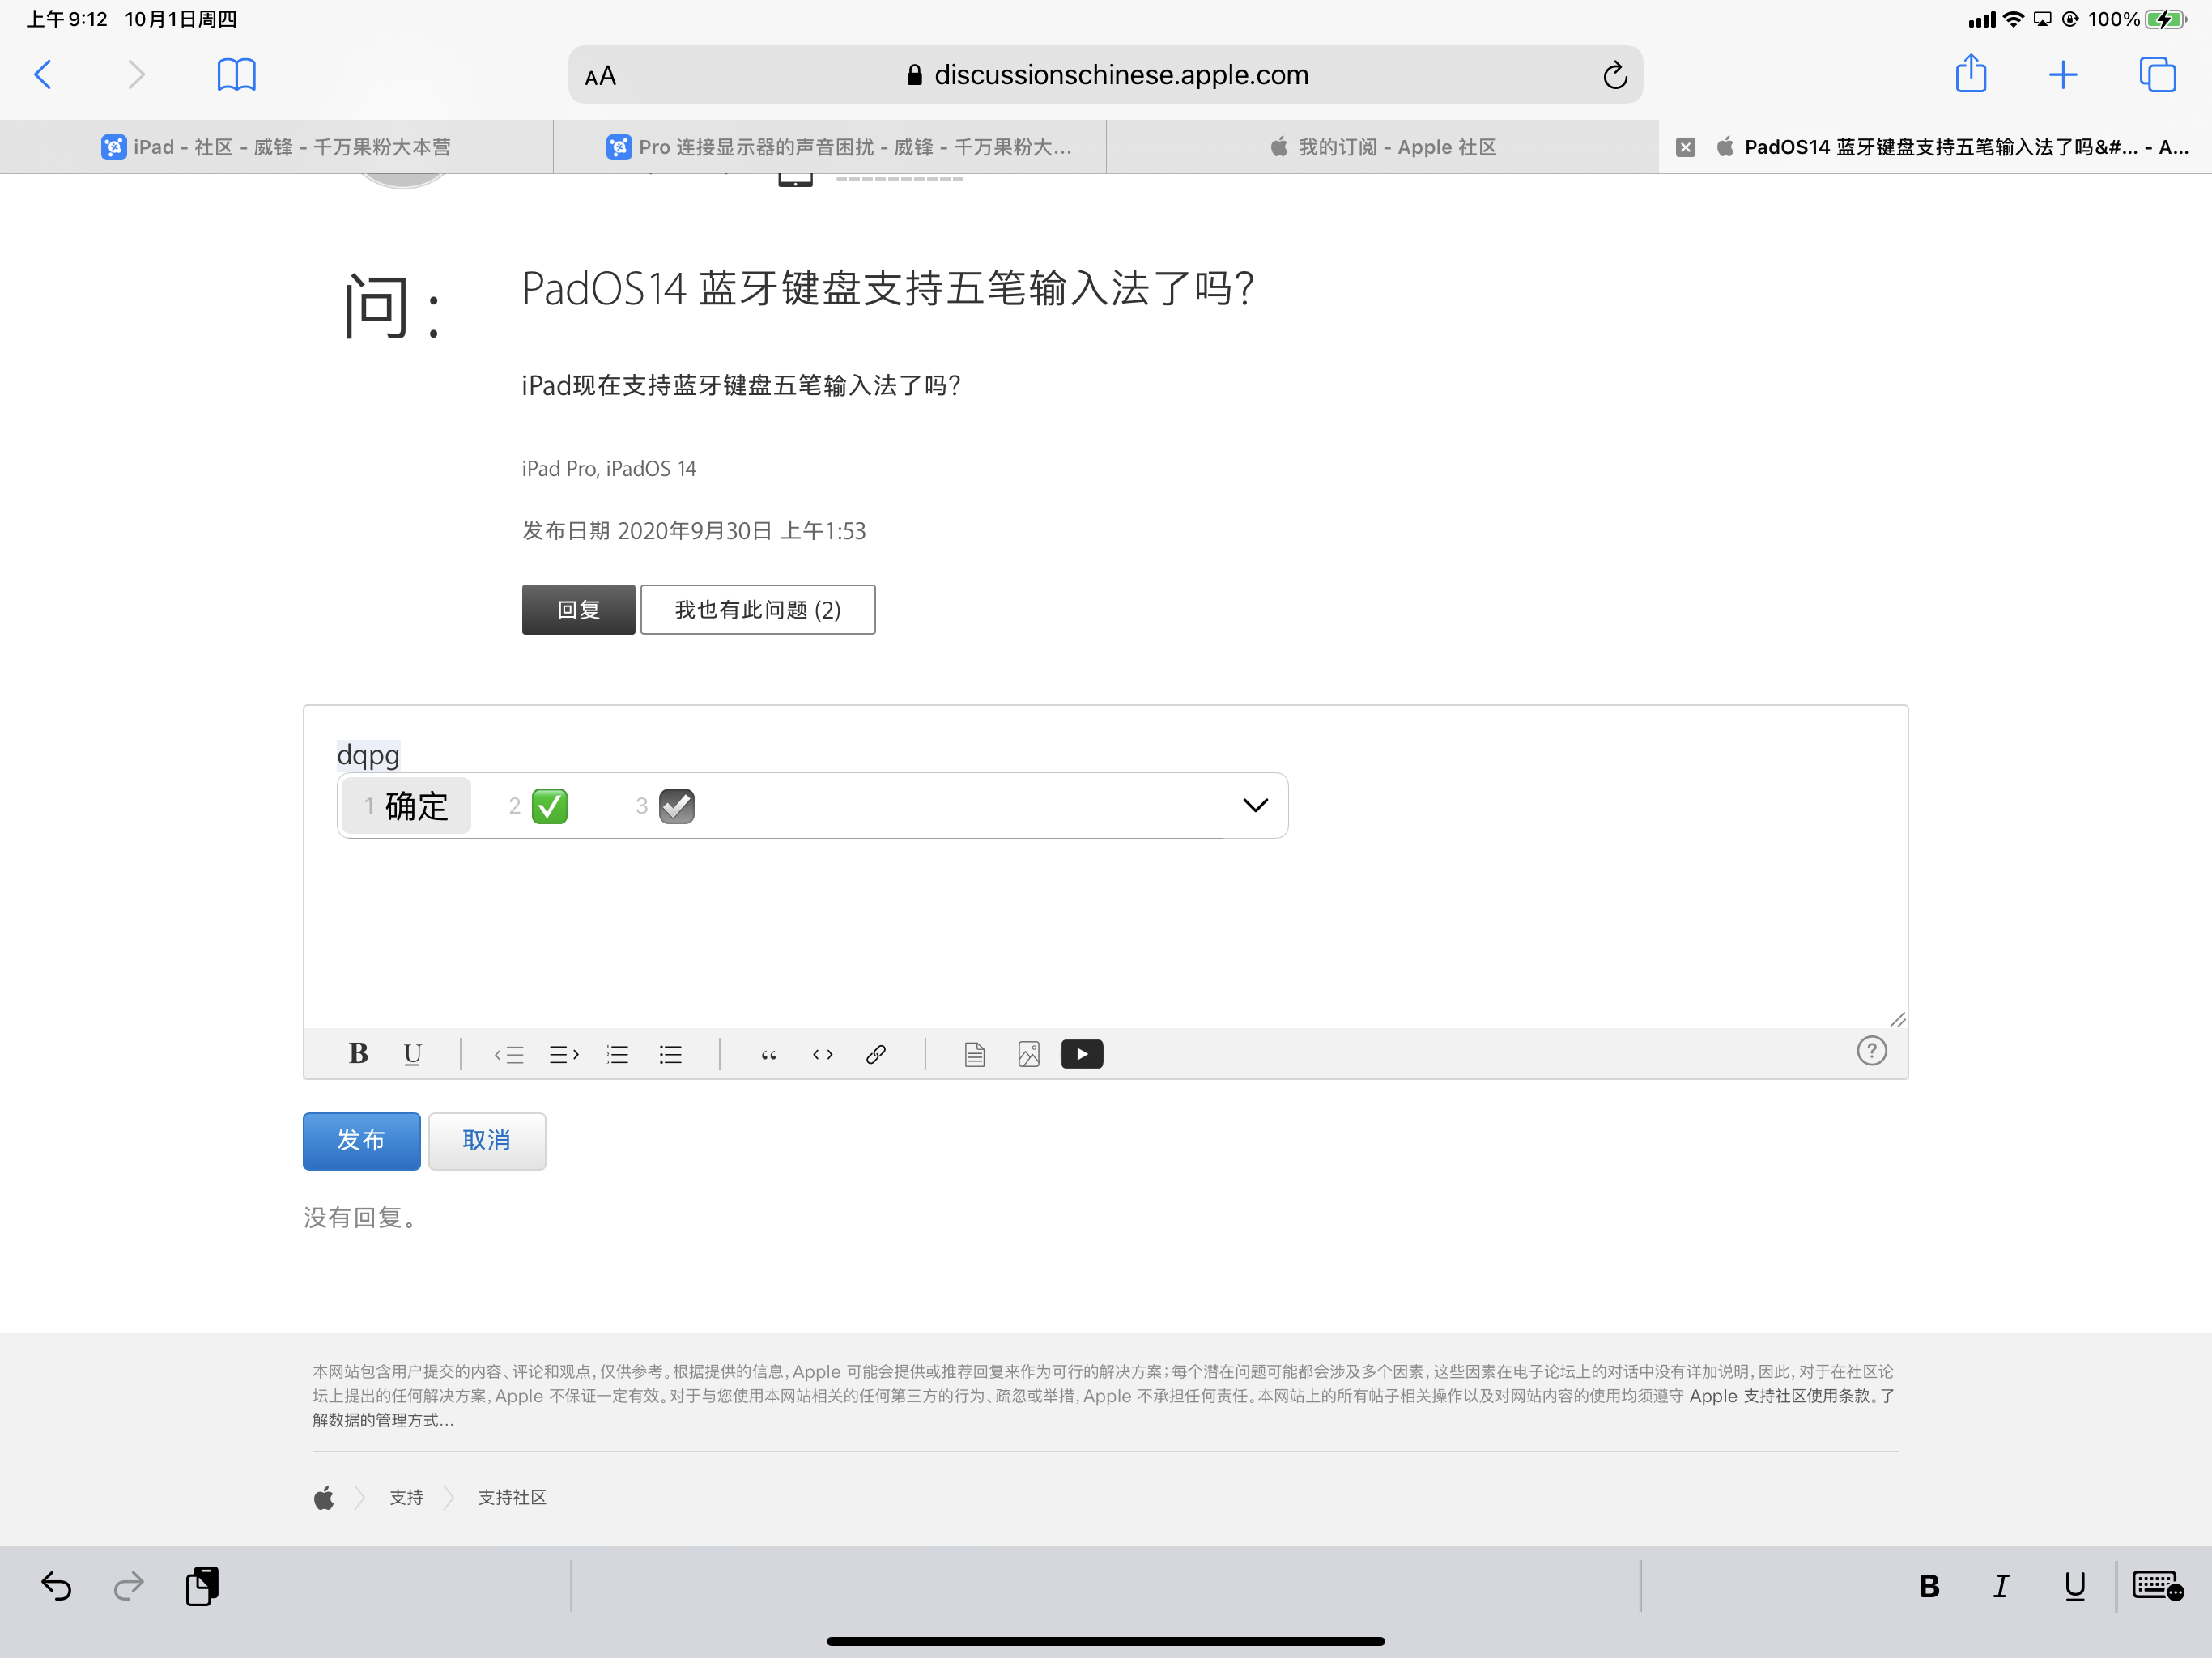This screenshot has width=2212, height=1658.
Task: Reload the page with refresh icon
Action: [x=1614, y=75]
